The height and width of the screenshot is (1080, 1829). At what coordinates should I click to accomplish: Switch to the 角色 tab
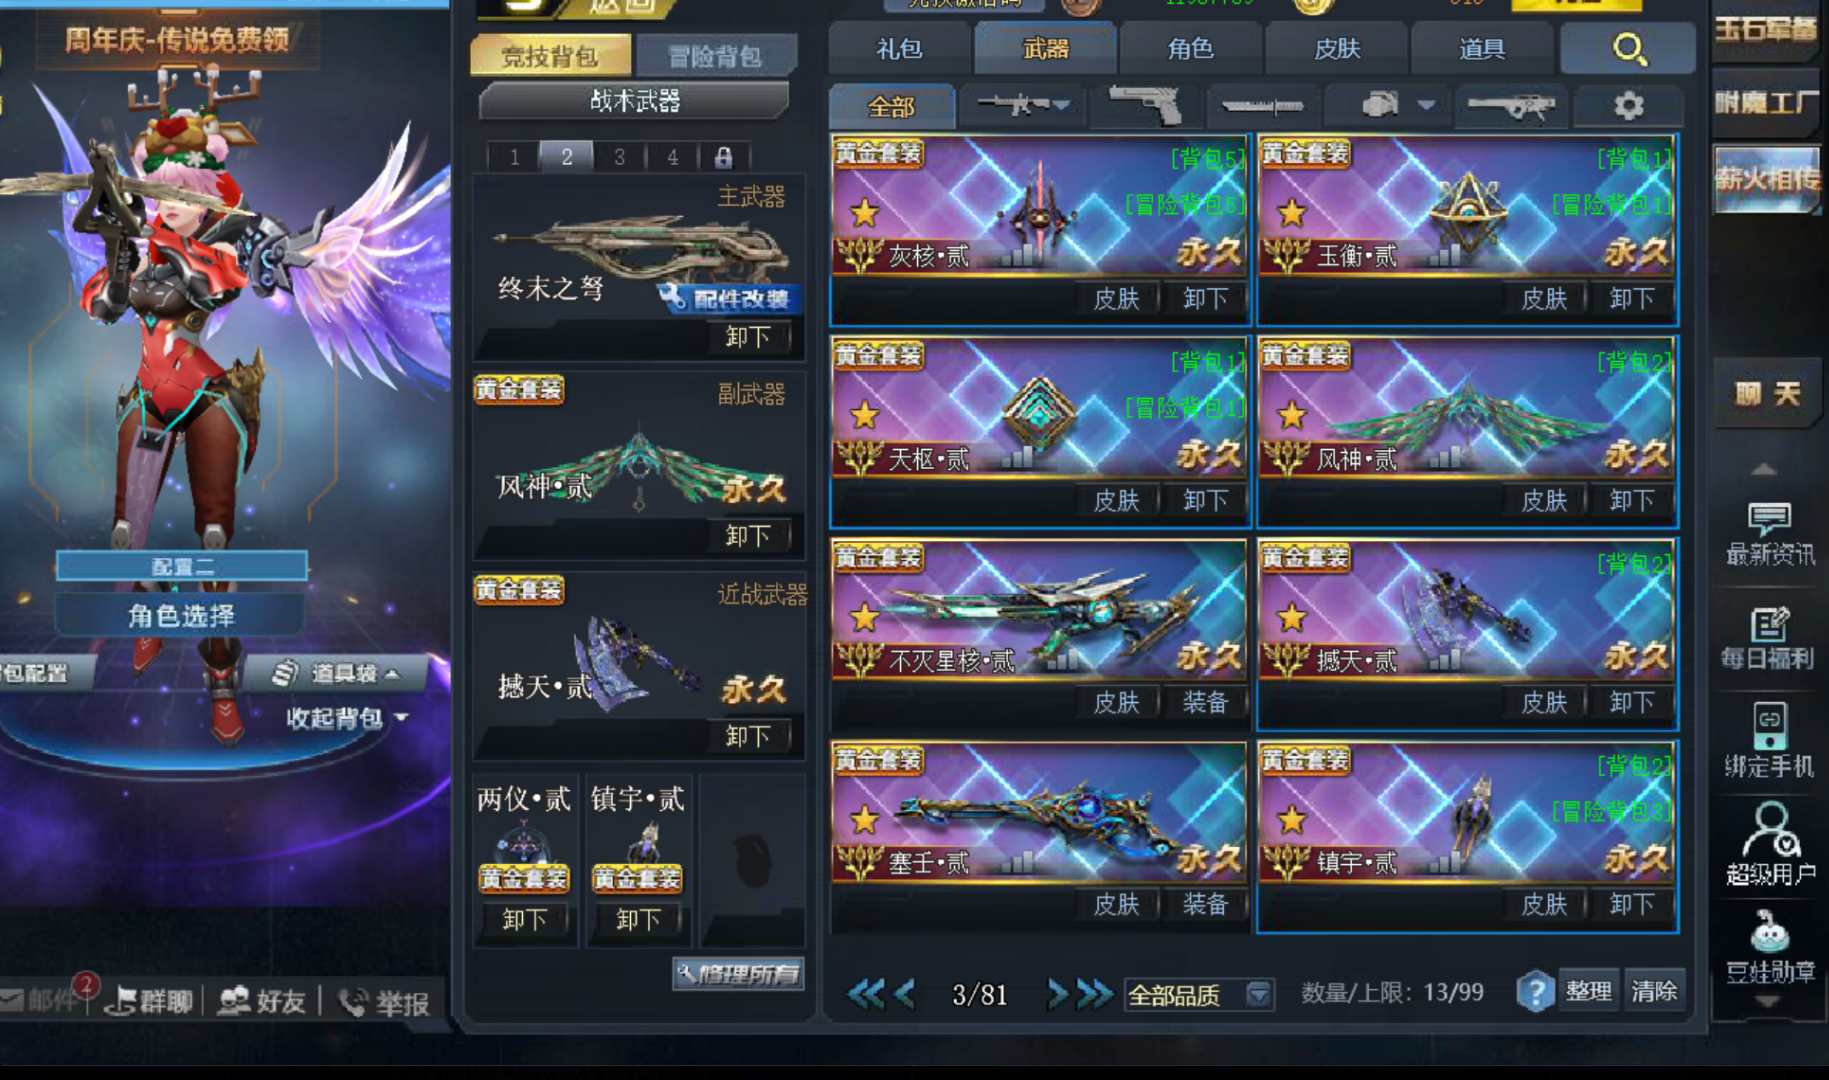(x=1190, y=49)
